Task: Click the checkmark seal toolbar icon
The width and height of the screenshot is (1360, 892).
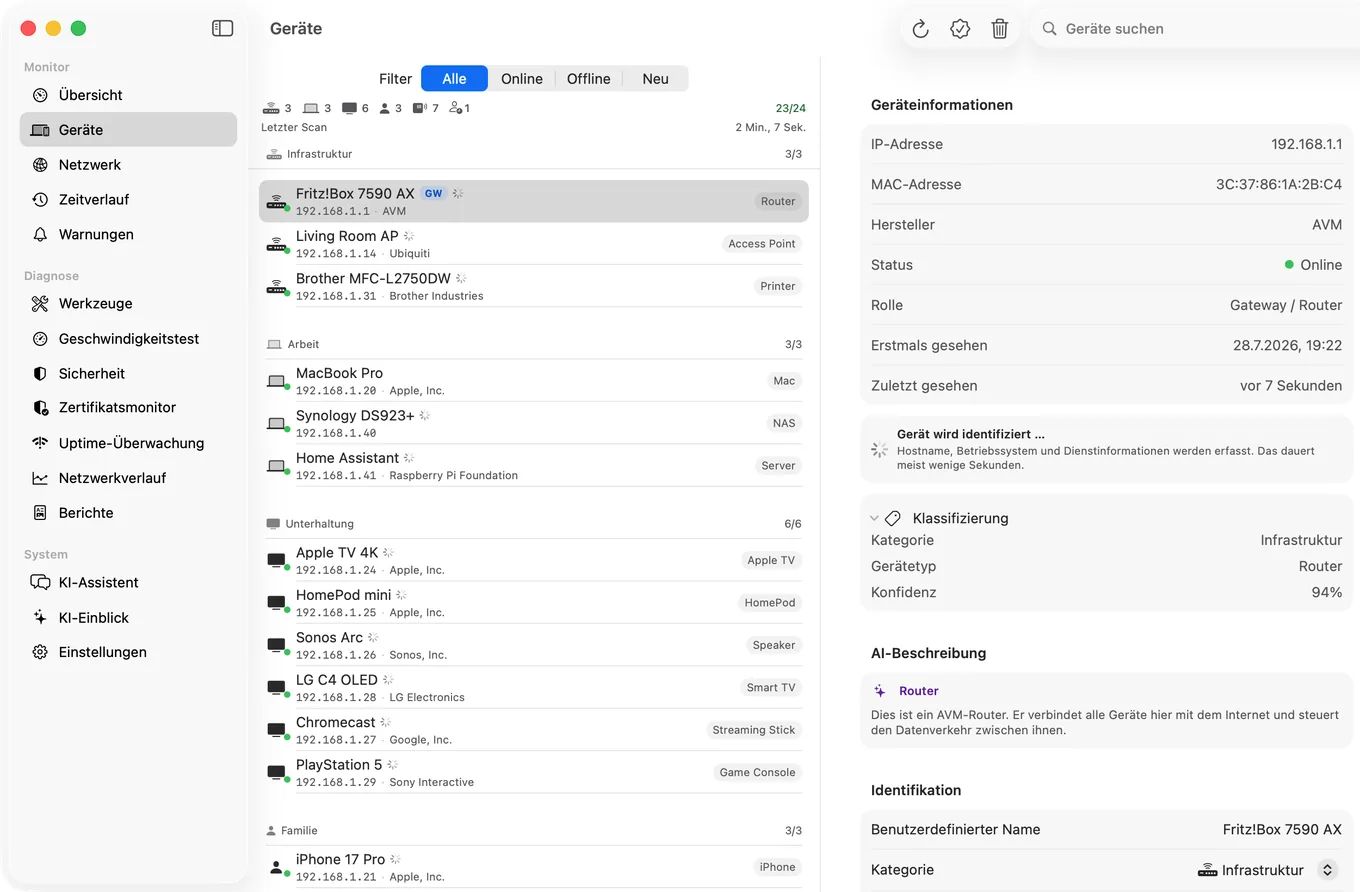Action: pyautogui.click(x=960, y=29)
